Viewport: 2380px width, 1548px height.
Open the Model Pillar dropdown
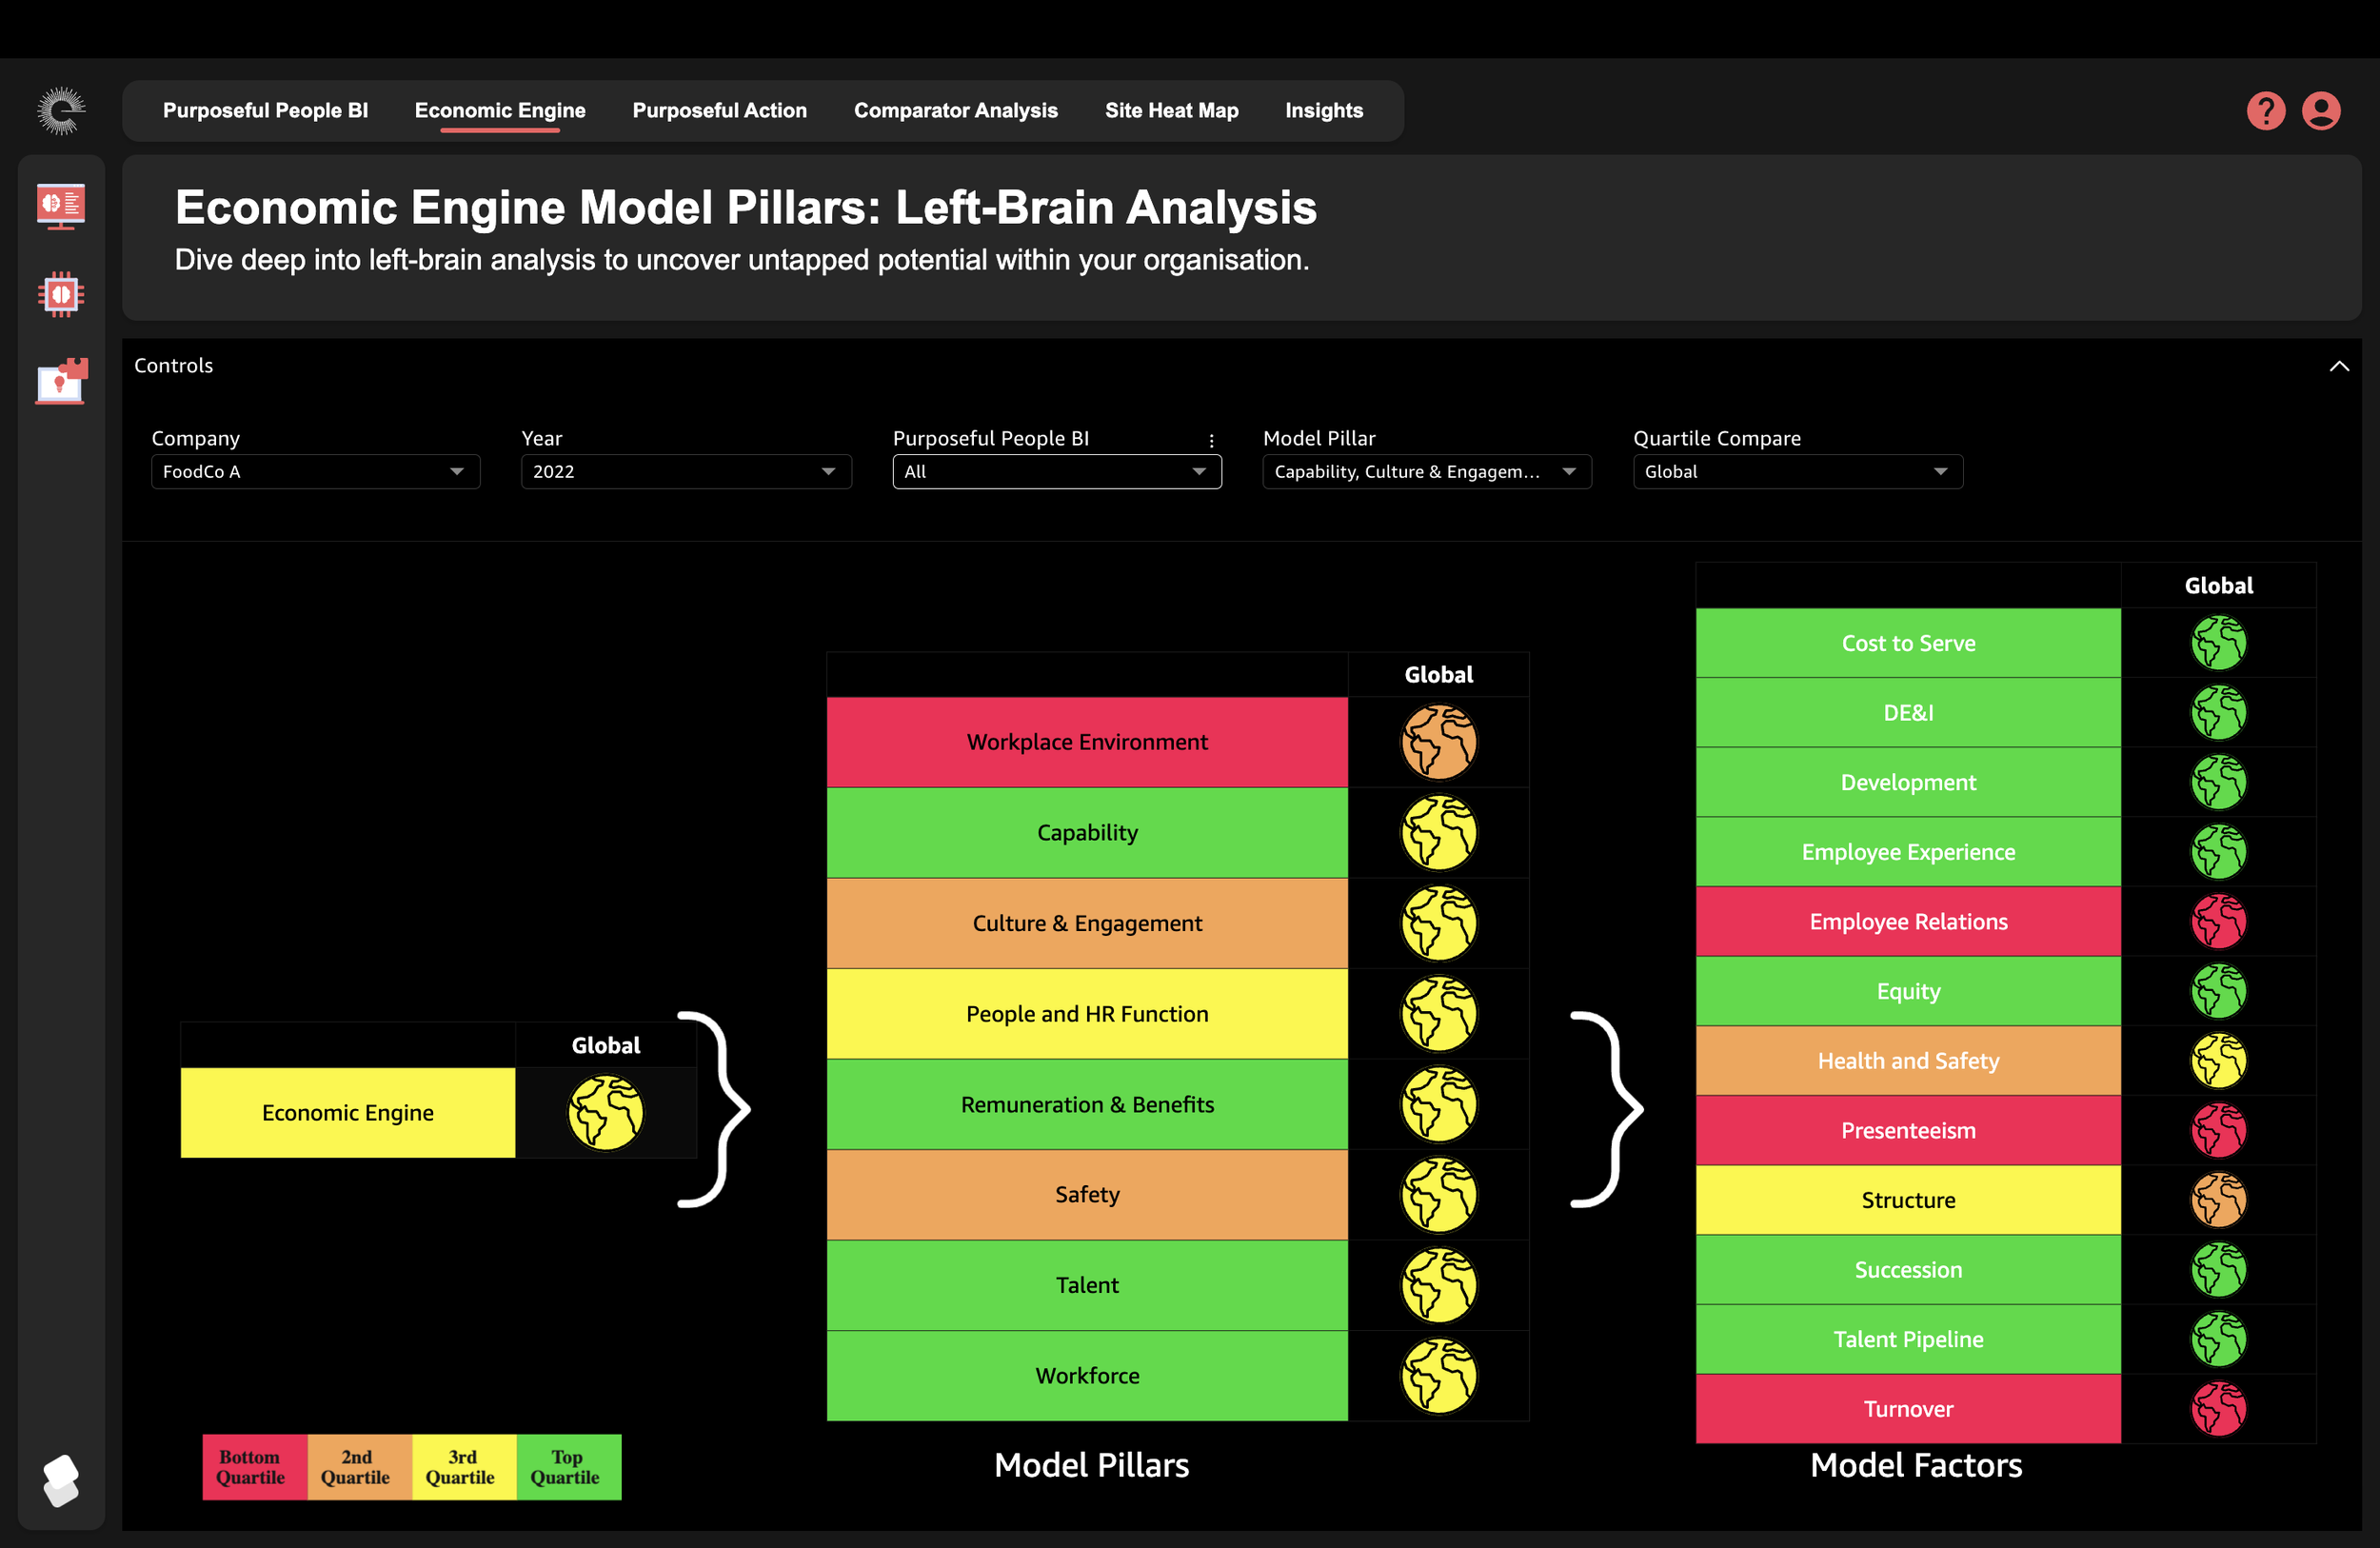tap(1426, 472)
